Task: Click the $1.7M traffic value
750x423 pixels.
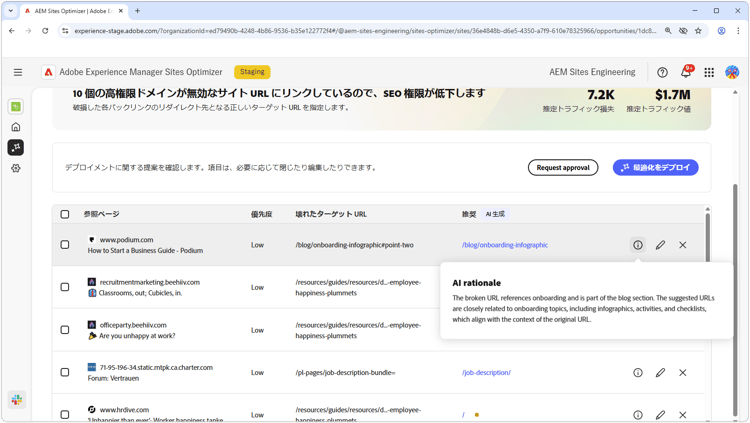Action: pos(673,95)
